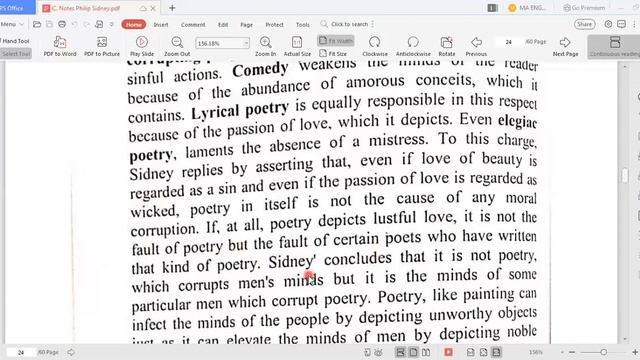Image resolution: width=640 pixels, height=360 pixels.
Task: Open the Page tab
Action: [246, 24]
